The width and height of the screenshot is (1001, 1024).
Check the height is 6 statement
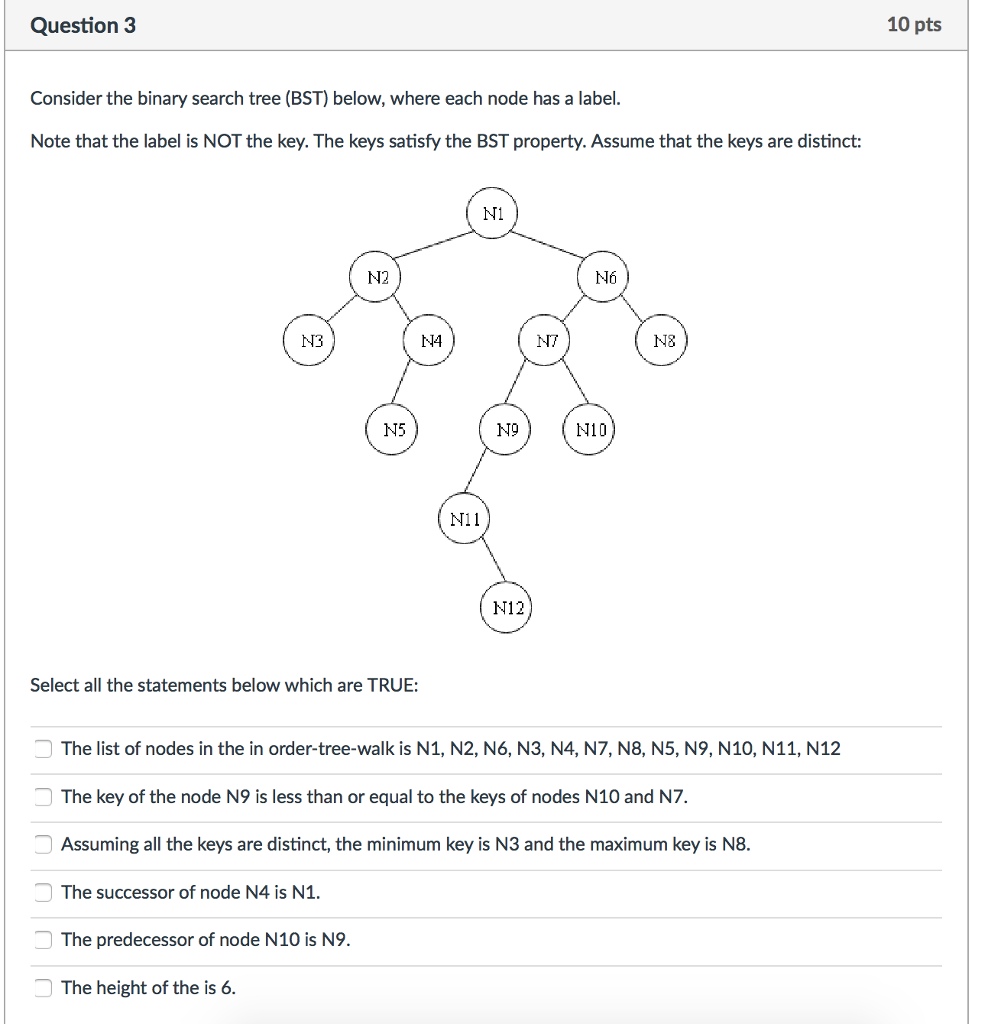click(42, 987)
